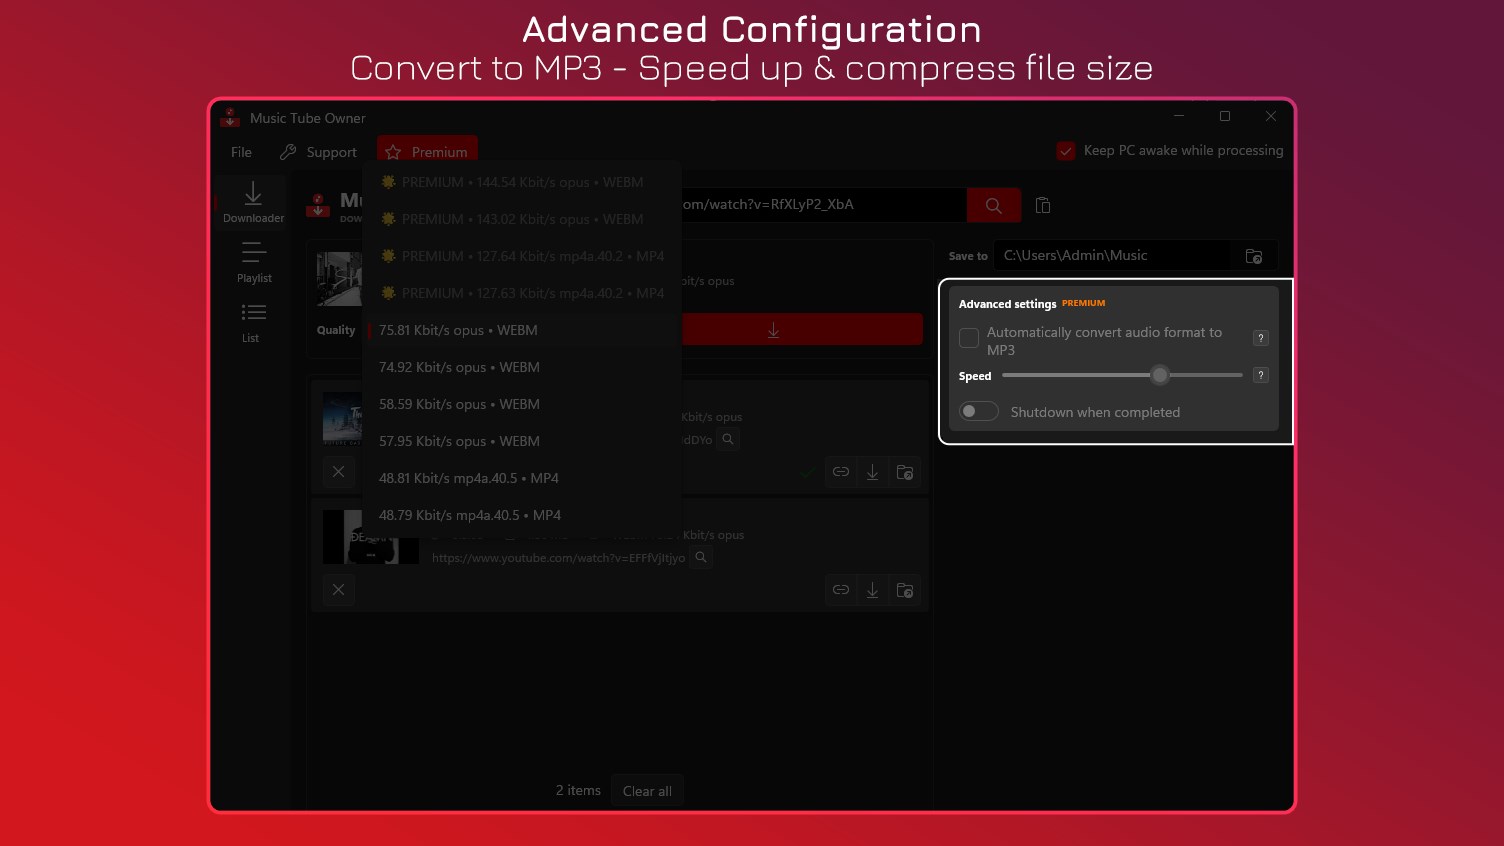Select 75.81 Kbit/s opus WEBM quality
This screenshot has width=1504, height=846.
(457, 329)
